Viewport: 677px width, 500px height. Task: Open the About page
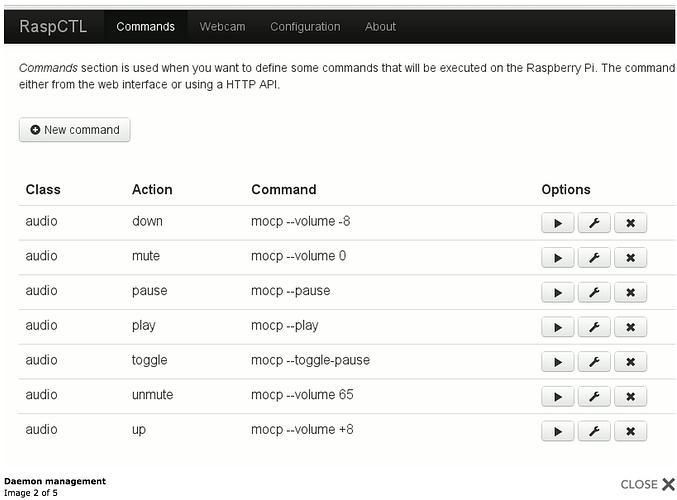[380, 27]
